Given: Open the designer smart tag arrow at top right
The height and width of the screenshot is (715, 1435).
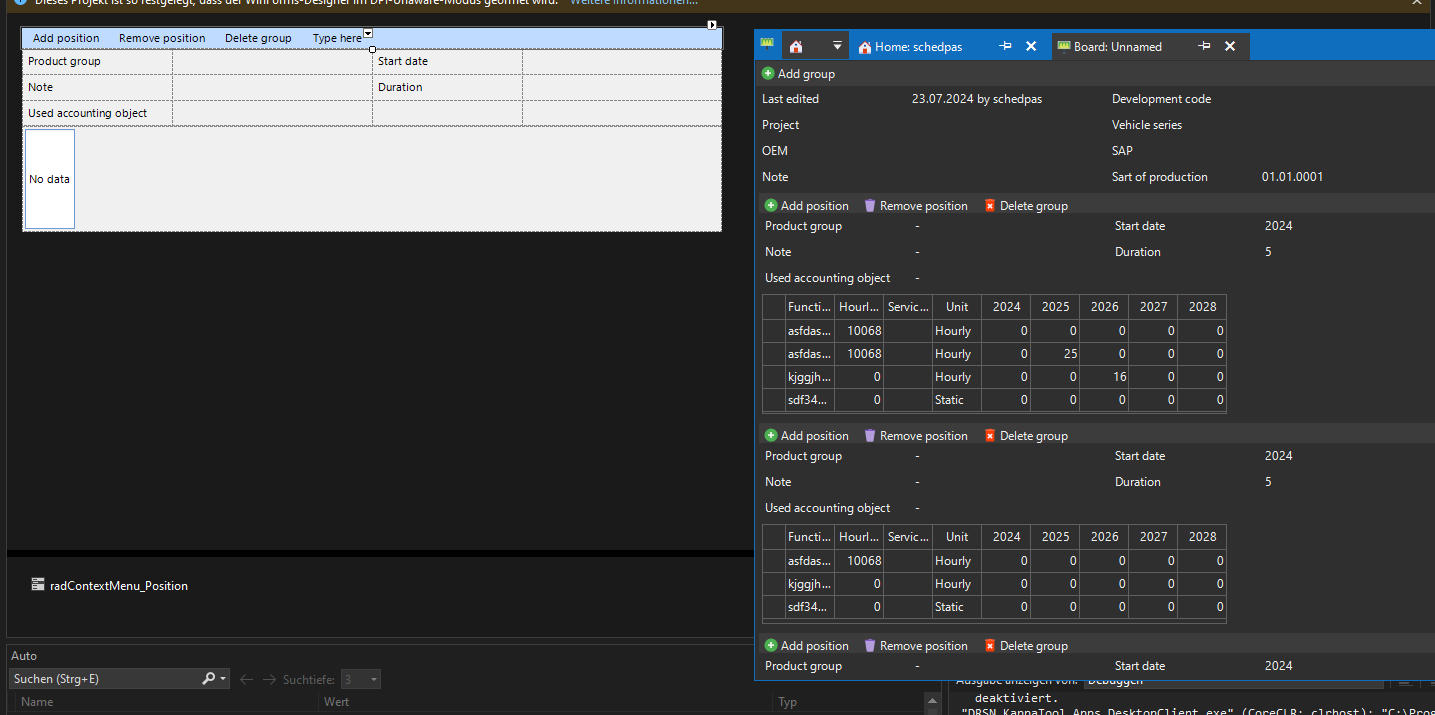Looking at the screenshot, I should tap(712, 24).
